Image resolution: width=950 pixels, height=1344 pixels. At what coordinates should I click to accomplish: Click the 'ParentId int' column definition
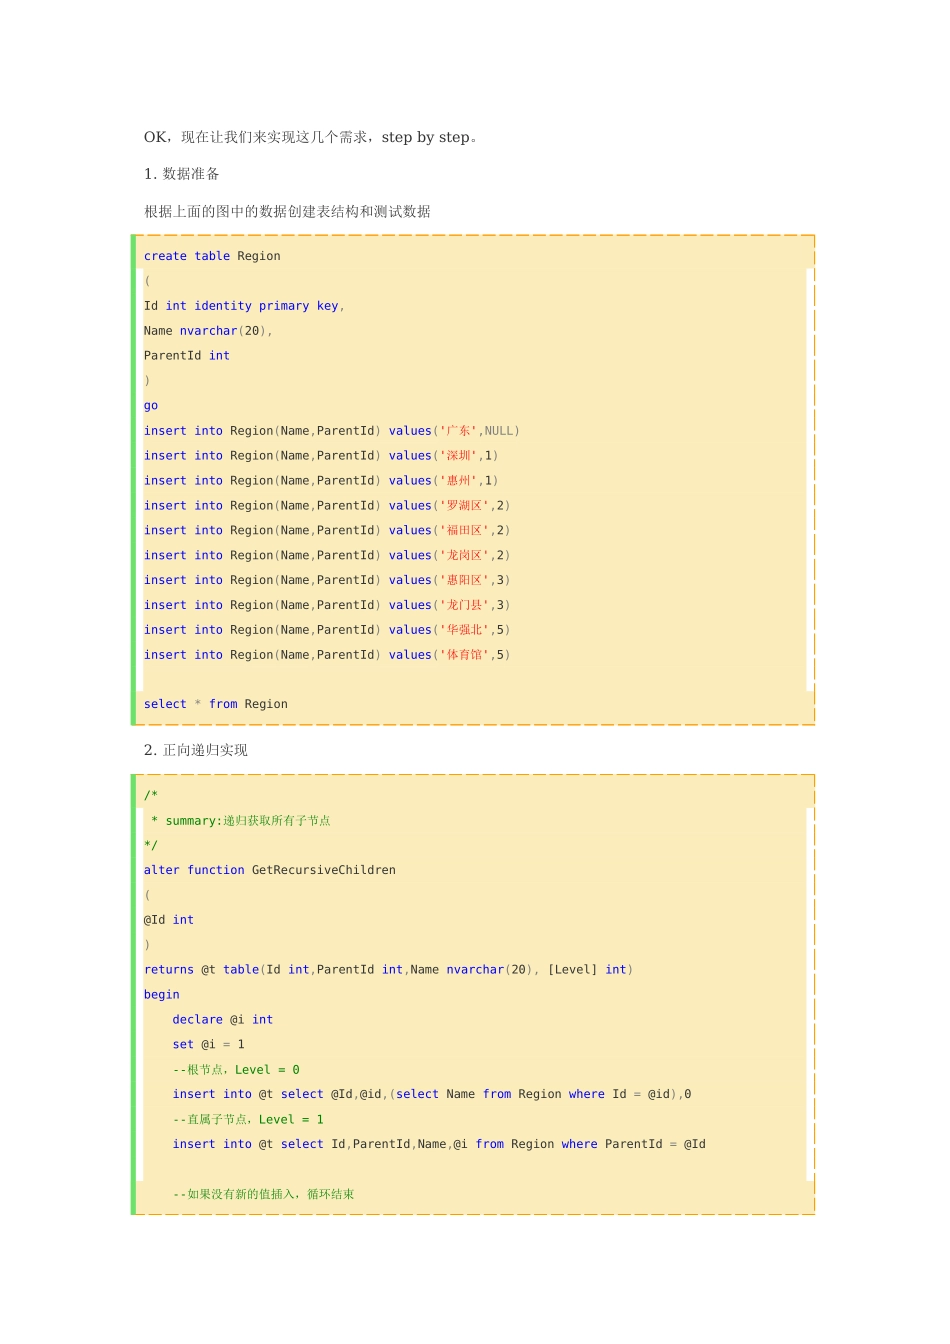coord(187,356)
